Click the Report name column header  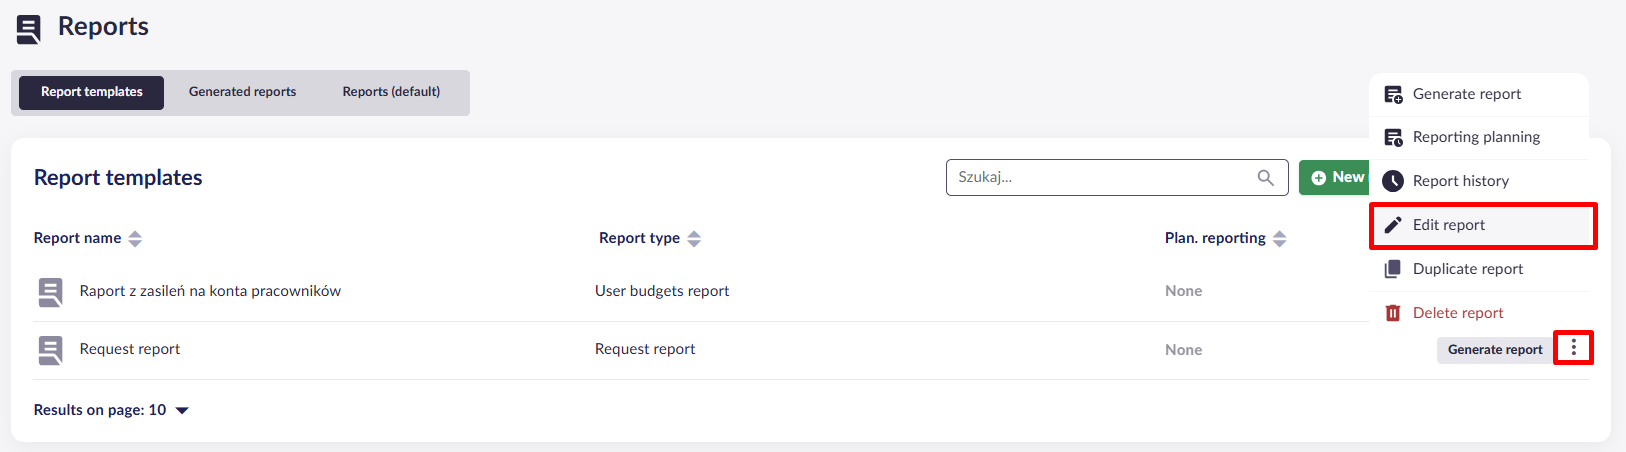pyautogui.click(x=77, y=238)
